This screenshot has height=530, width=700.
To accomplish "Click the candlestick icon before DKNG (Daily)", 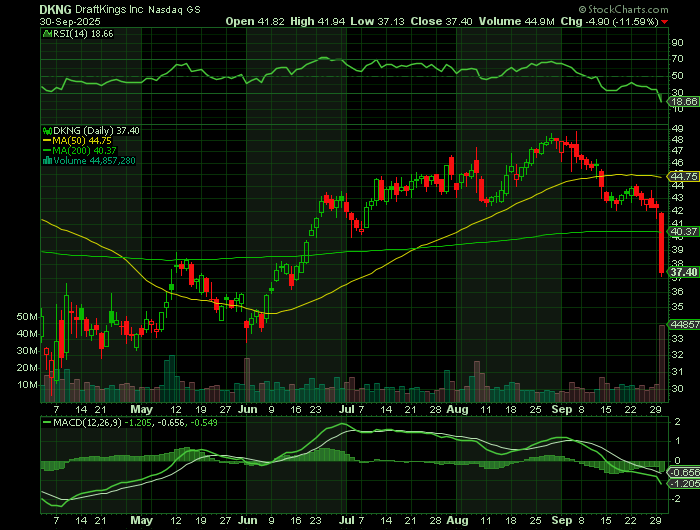I will tap(47, 131).
